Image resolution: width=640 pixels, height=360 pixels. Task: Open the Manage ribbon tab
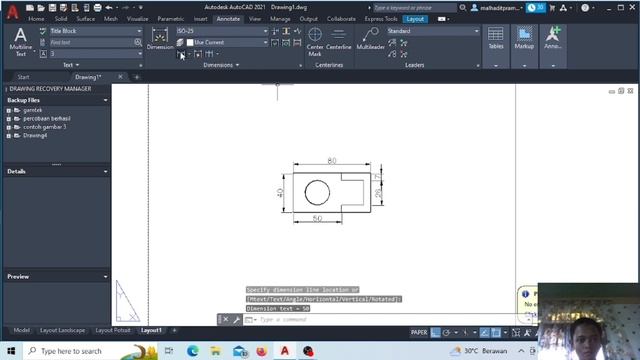280,19
